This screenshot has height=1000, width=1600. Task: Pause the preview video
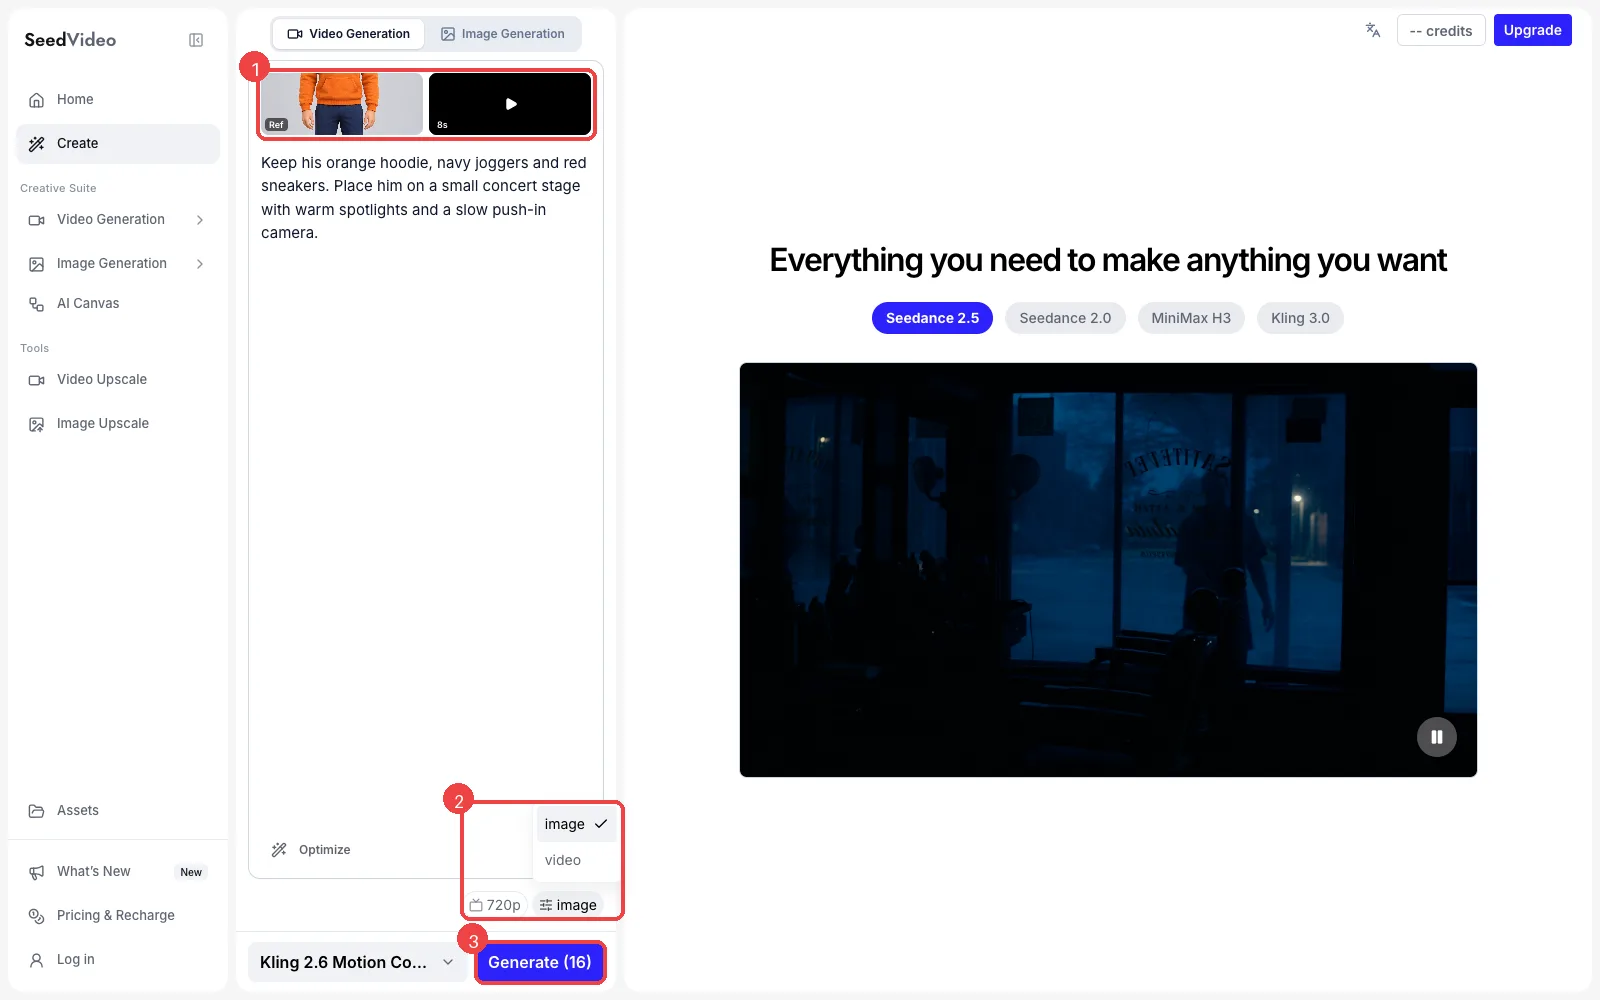pos(1437,737)
